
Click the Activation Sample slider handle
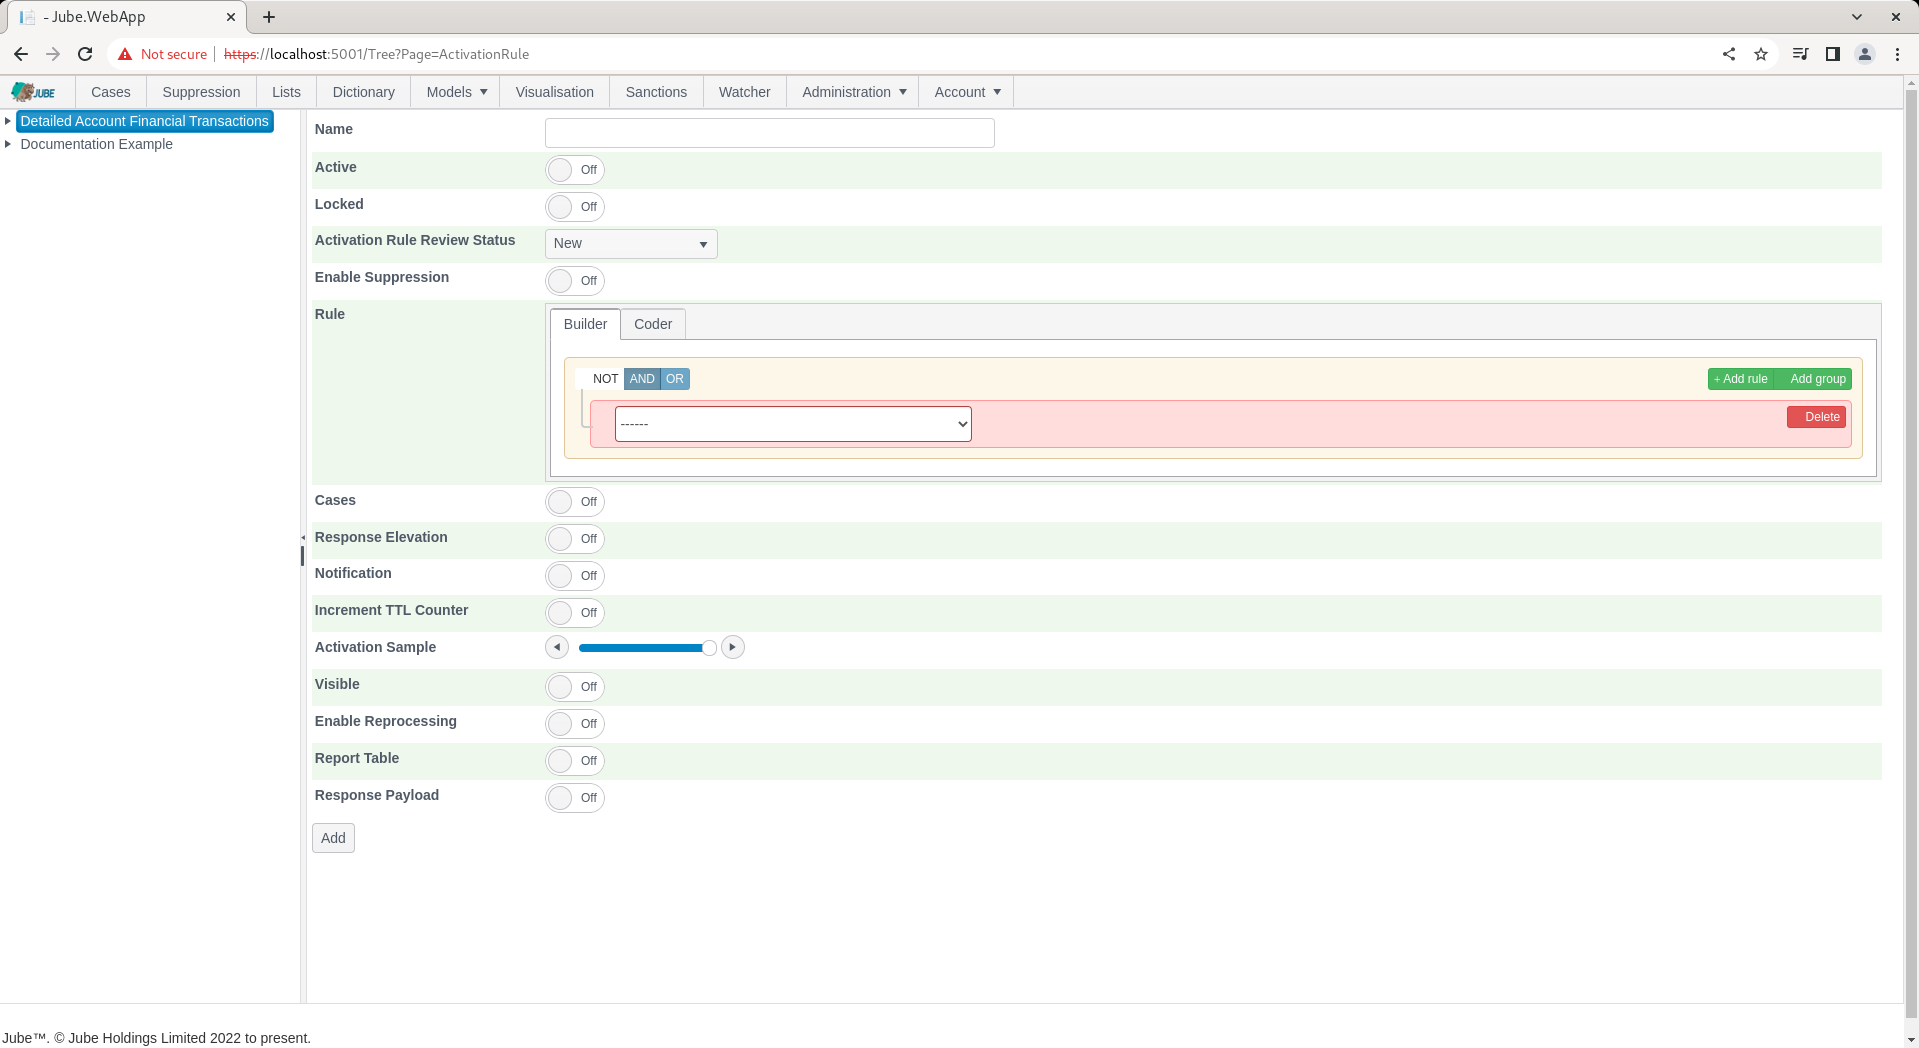709,648
